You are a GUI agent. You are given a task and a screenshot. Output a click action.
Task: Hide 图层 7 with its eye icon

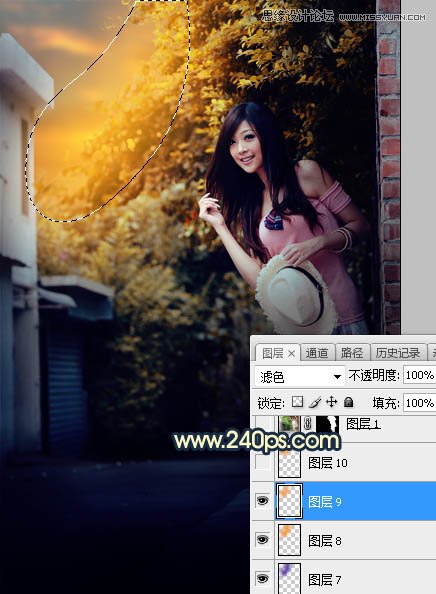(263, 578)
